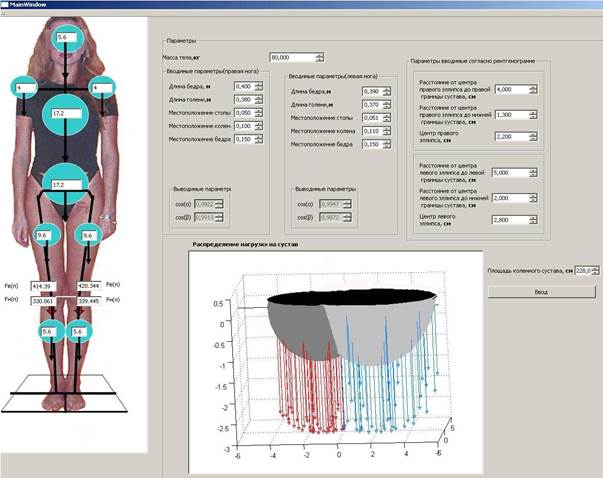Click the Площадь коленного сустава field 228,0
This screenshot has height=478, width=603.
586,271
